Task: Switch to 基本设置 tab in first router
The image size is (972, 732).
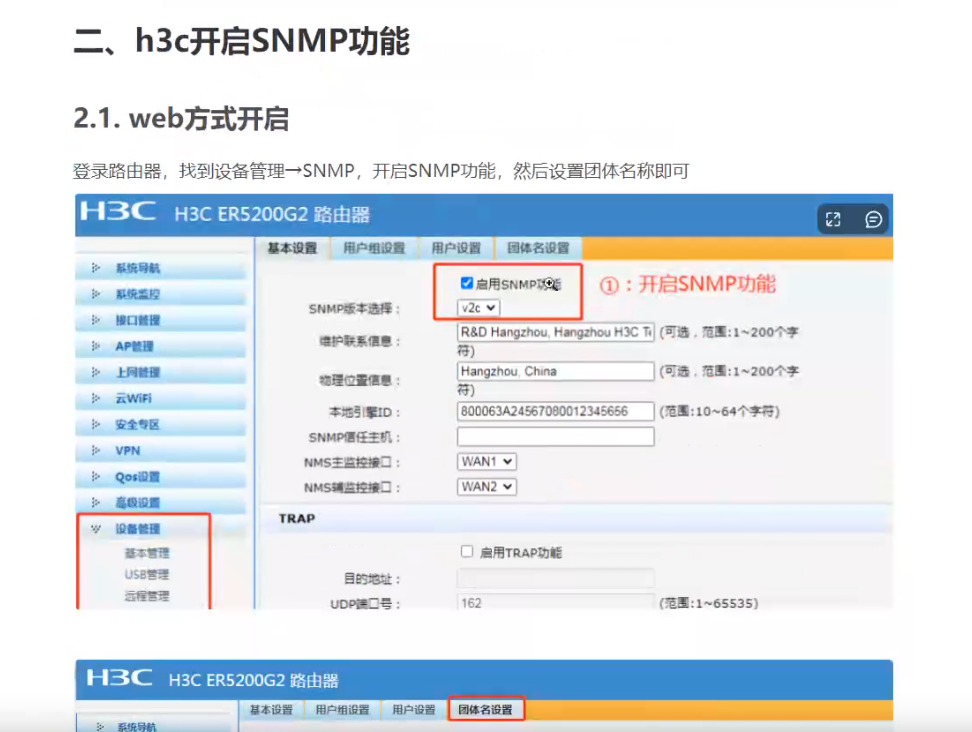Action: 292,248
